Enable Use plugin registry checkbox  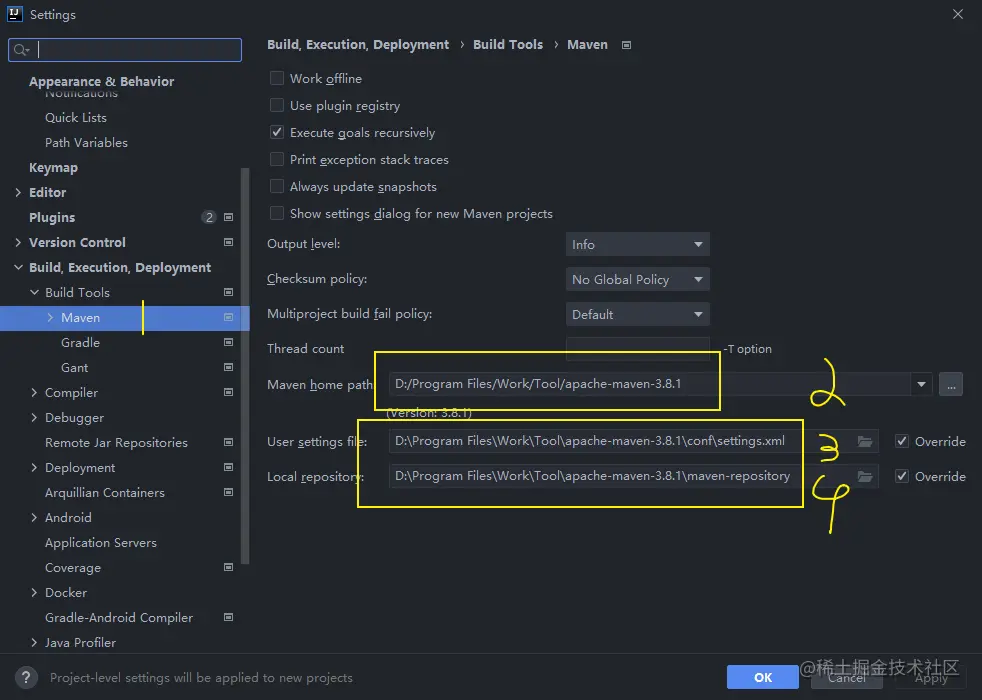pyautogui.click(x=277, y=105)
